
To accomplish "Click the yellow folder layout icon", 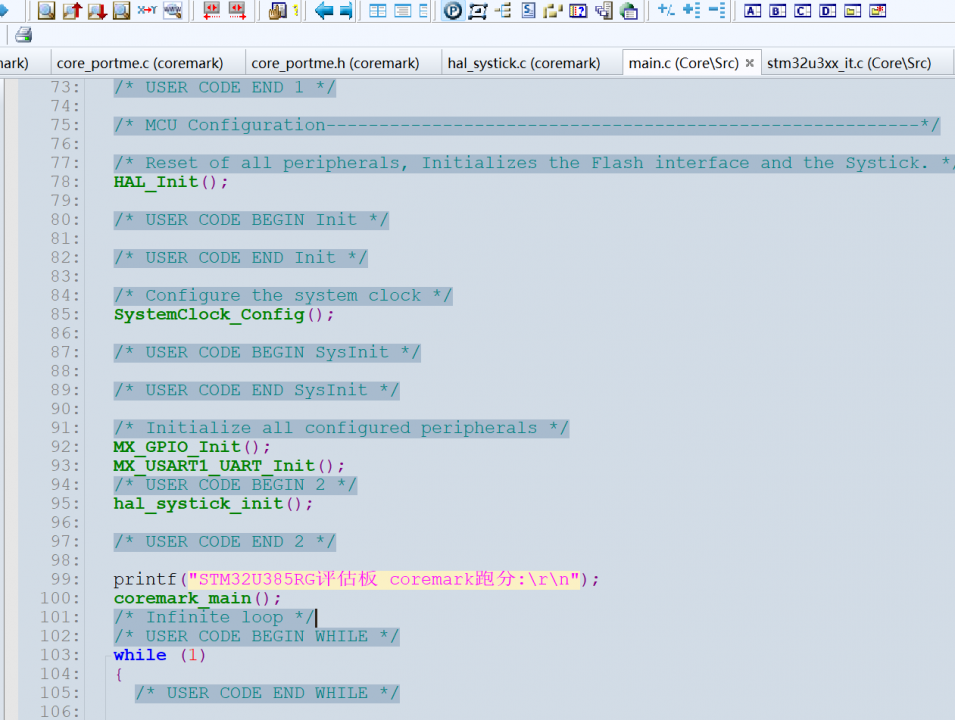I will [853, 10].
